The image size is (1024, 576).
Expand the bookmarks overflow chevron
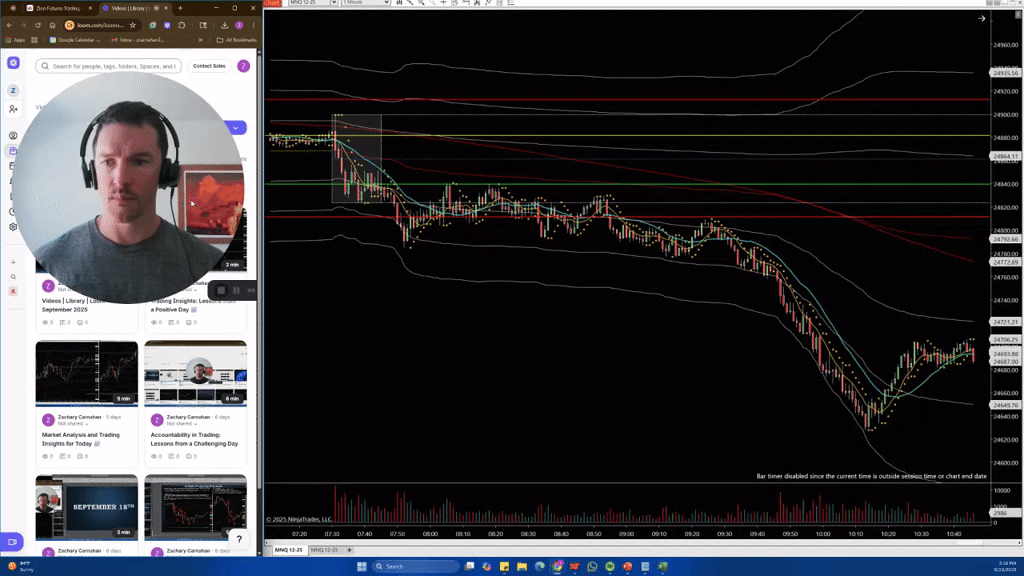200,40
